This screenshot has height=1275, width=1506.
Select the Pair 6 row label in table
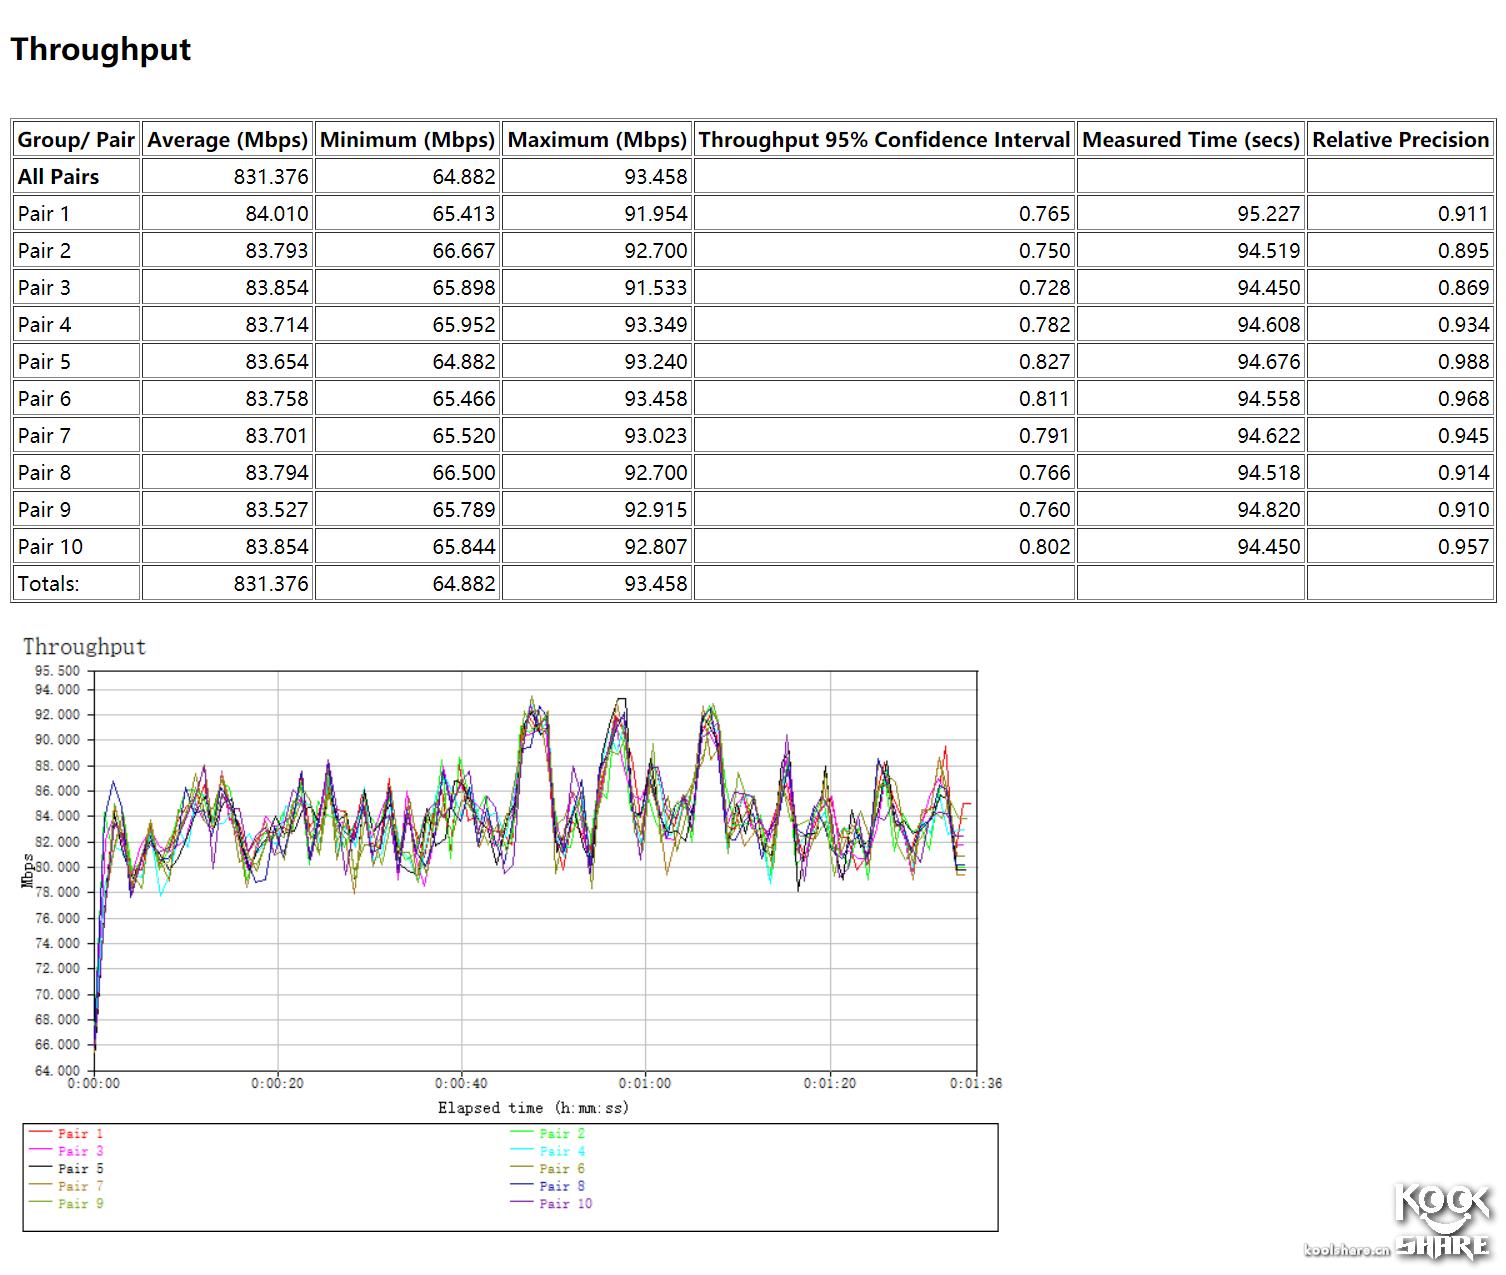click(x=45, y=399)
